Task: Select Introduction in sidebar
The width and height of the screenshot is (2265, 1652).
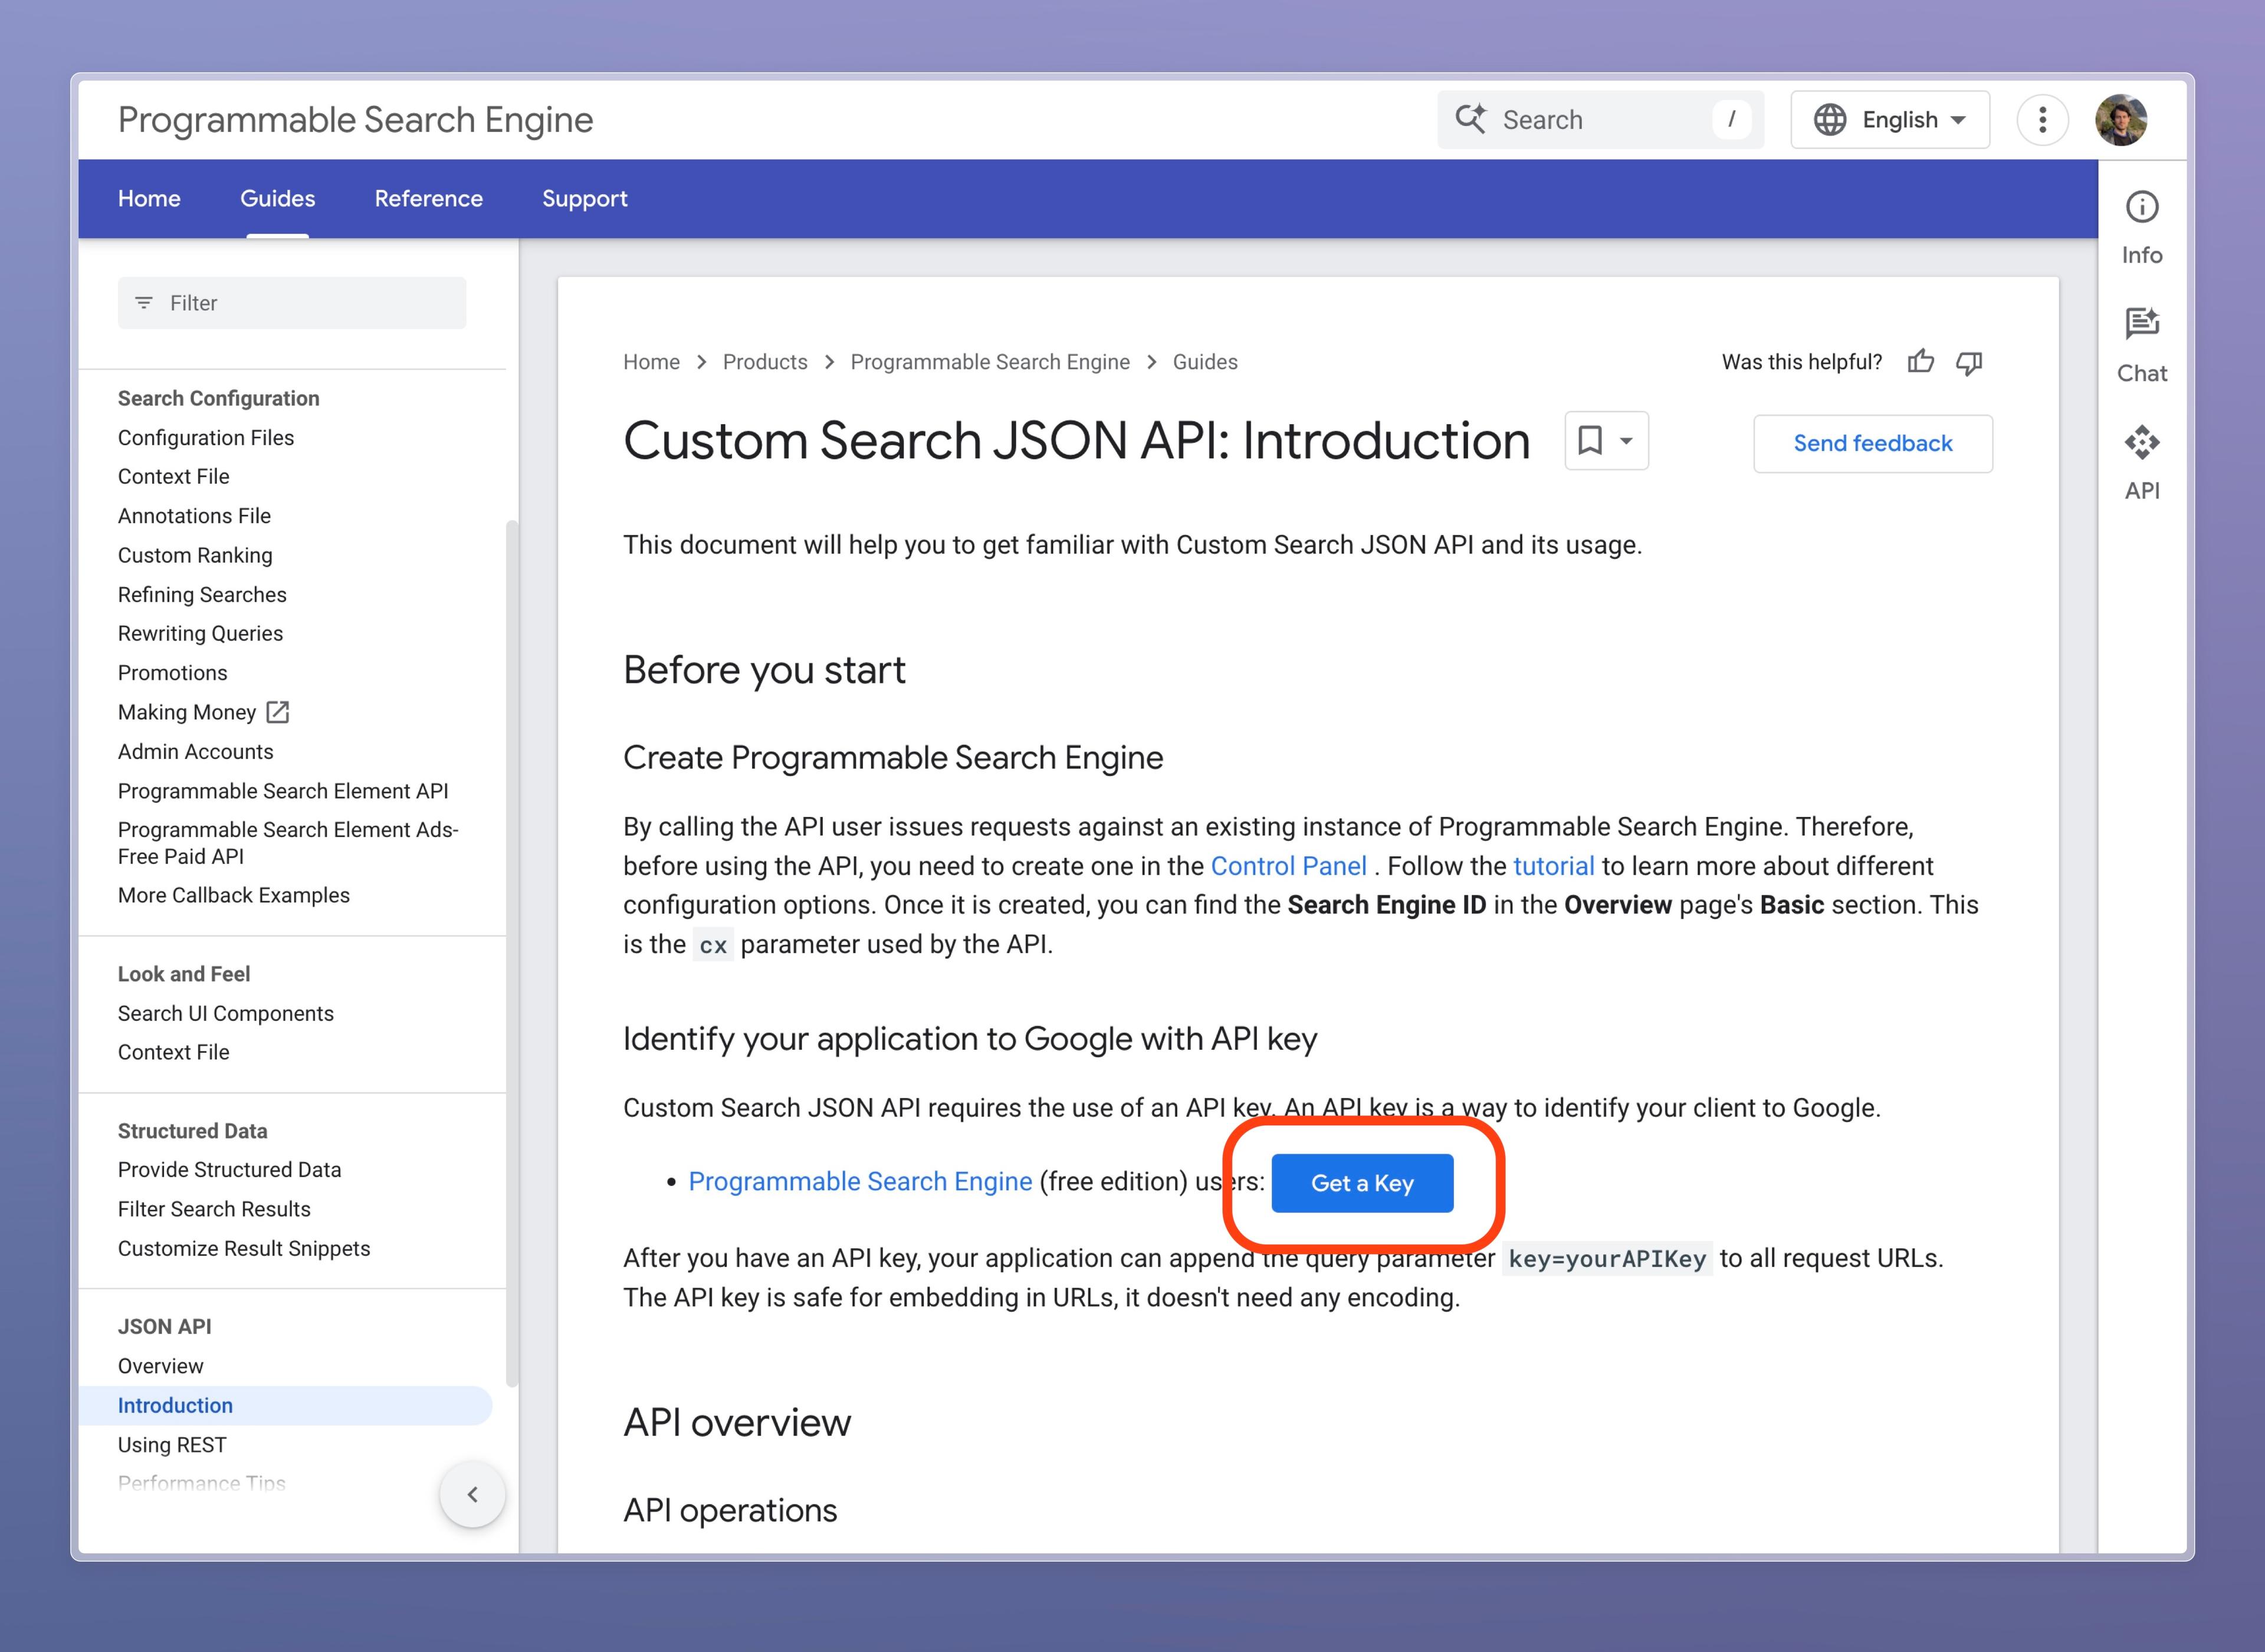Action: (x=285, y=1405)
